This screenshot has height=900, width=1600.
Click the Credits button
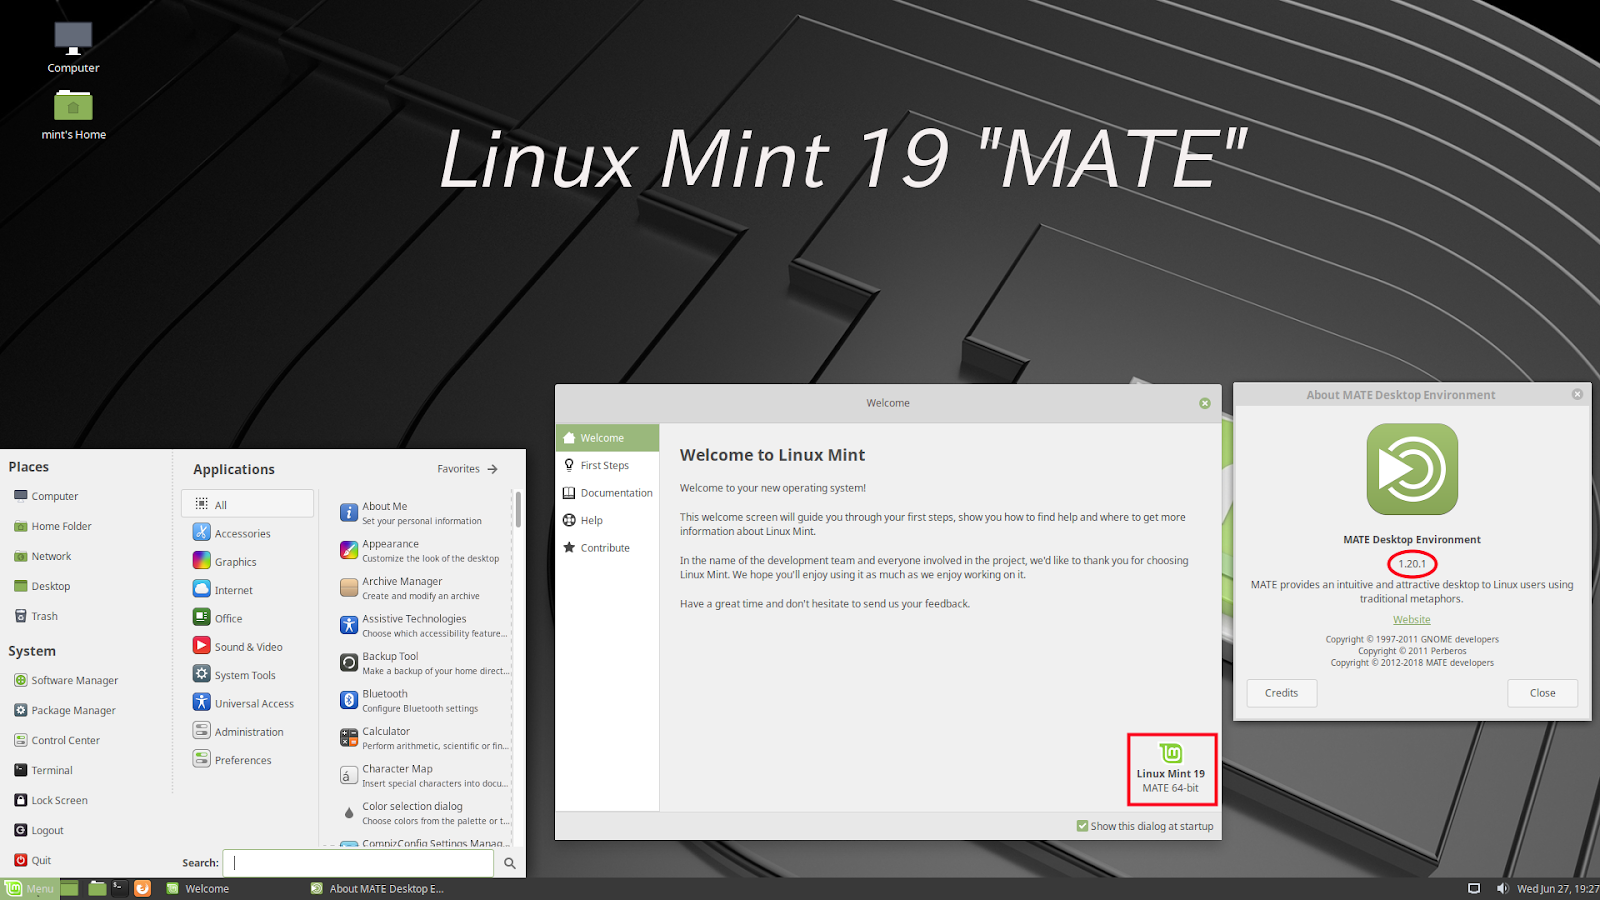click(x=1281, y=692)
